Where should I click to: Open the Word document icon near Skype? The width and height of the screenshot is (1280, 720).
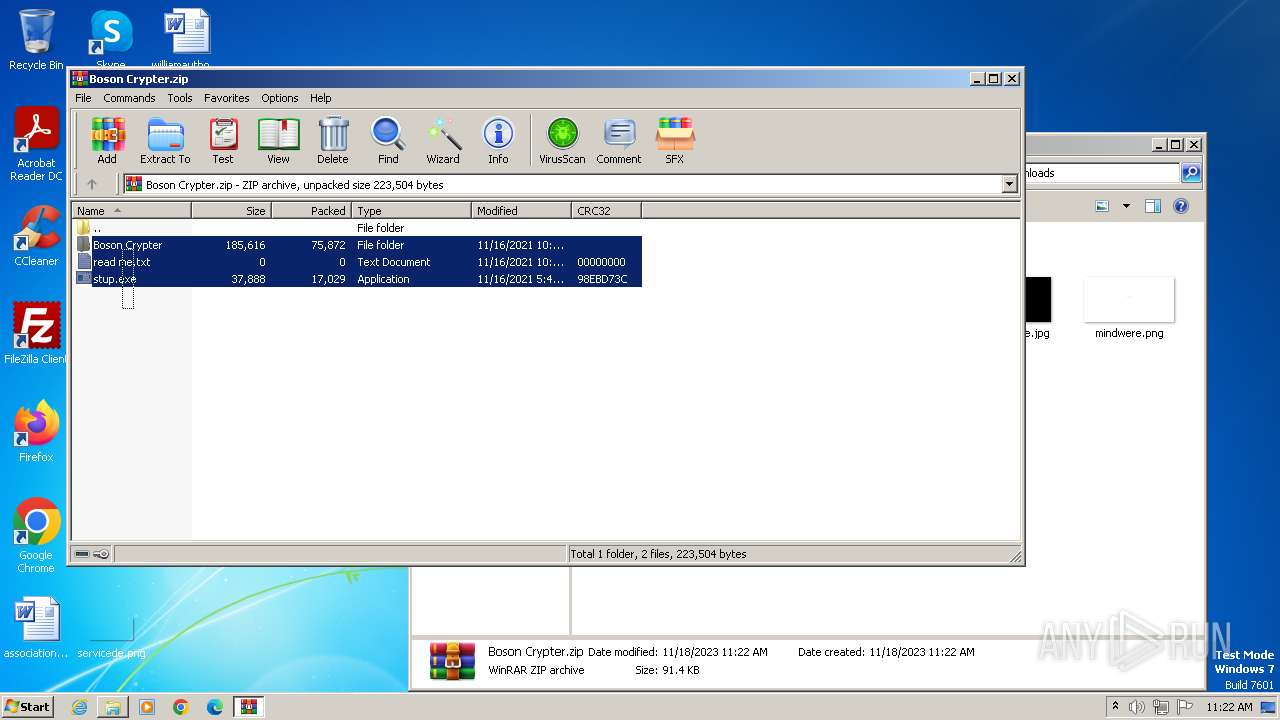(187, 38)
